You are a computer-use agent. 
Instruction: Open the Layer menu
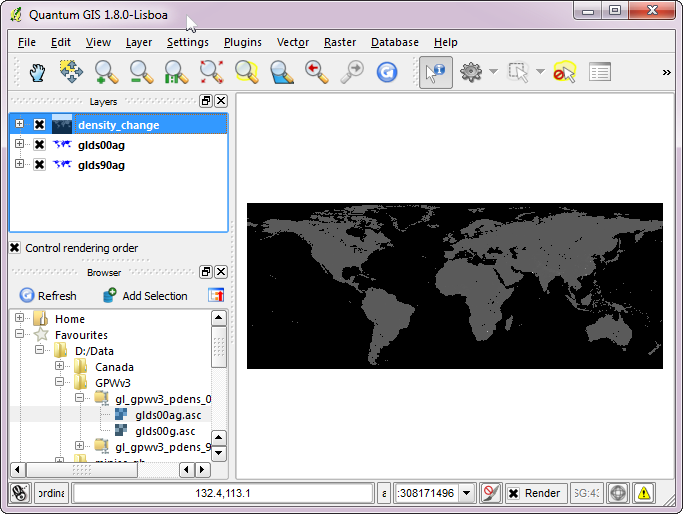139,42
